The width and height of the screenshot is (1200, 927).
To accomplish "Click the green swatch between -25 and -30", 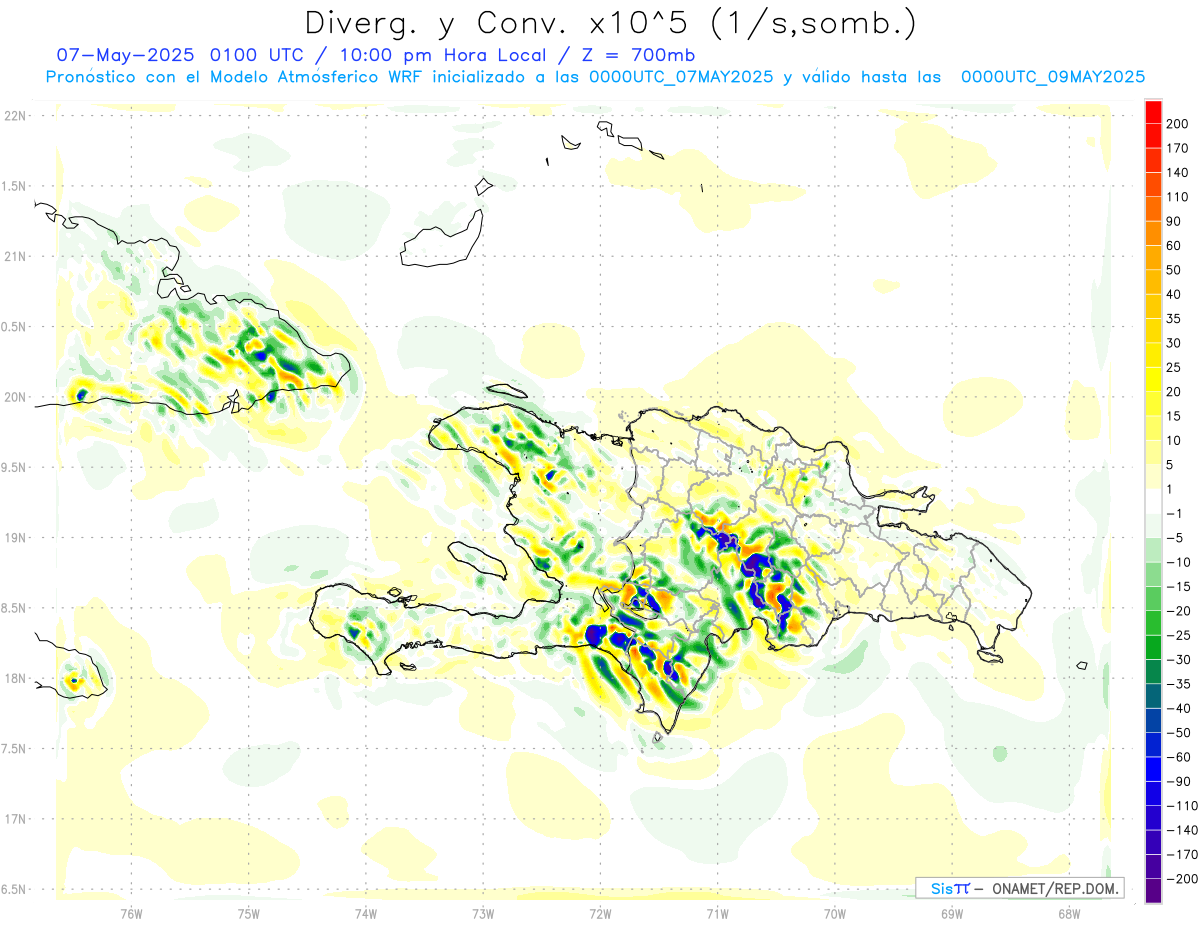I will pyautogui.click(x=1153, y=648).
